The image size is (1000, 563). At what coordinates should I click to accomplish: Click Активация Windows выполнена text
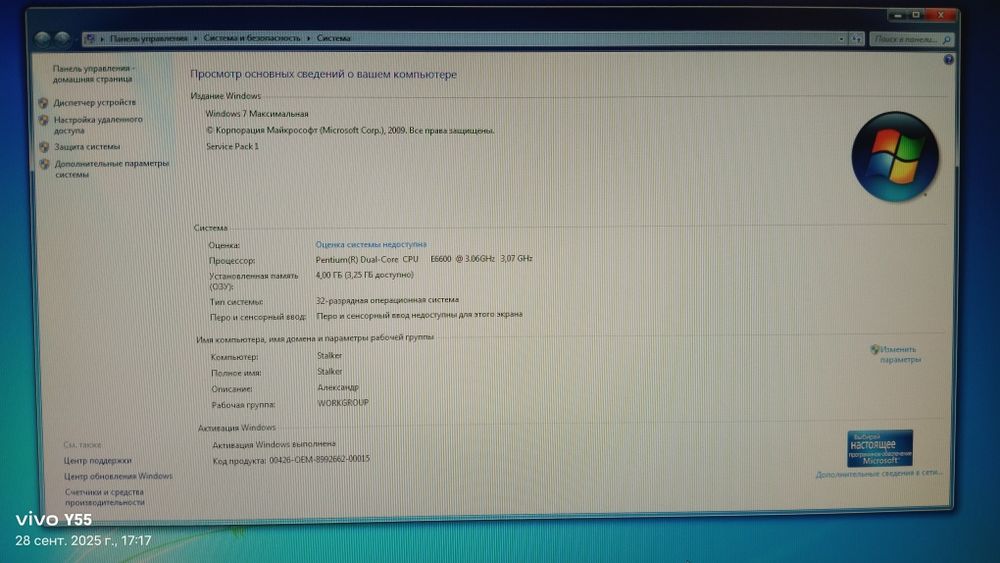pos(274,444)
